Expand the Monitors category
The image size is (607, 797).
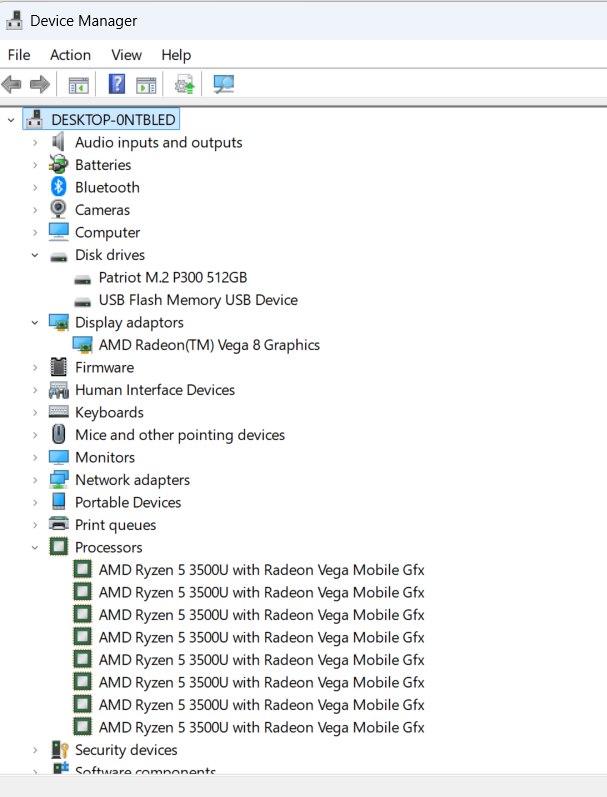[35, 457]
